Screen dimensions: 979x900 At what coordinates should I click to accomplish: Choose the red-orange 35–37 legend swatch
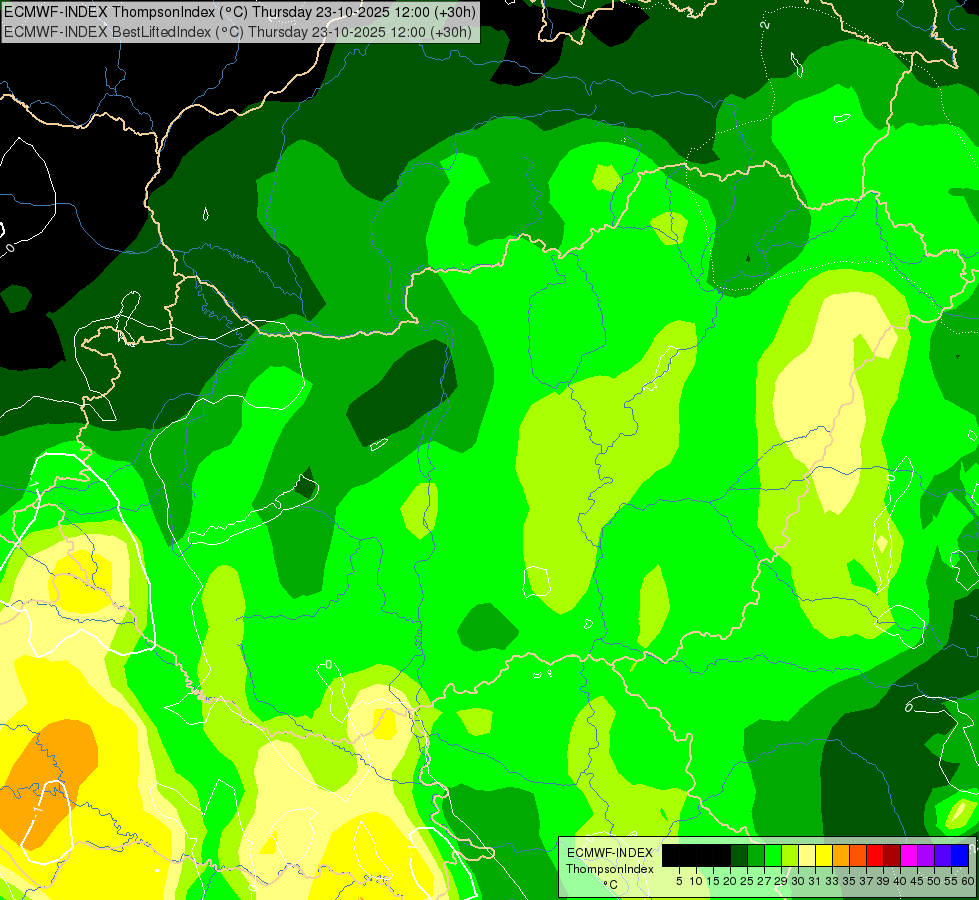point(858,855)
